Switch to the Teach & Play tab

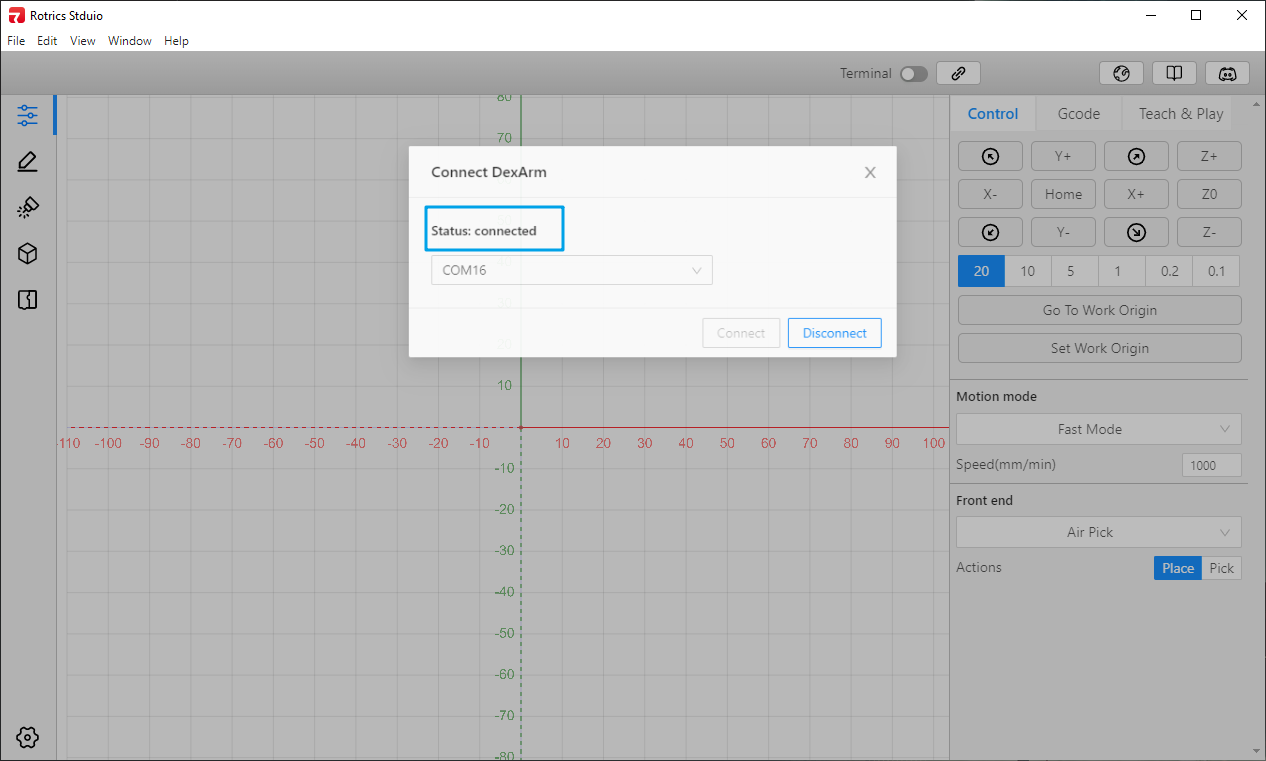click(1181, 114)
